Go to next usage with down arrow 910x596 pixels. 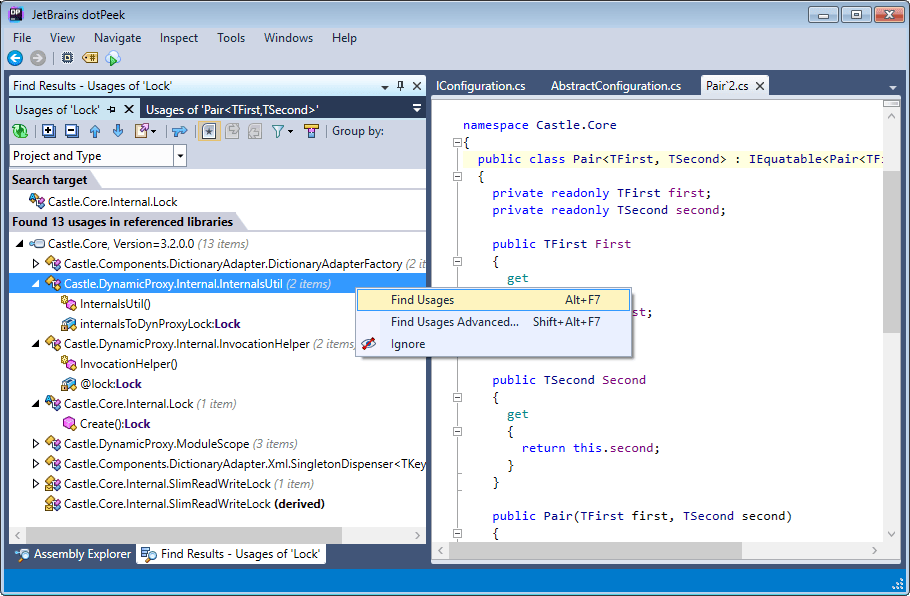pyautogui.click(x=117, y=131)
